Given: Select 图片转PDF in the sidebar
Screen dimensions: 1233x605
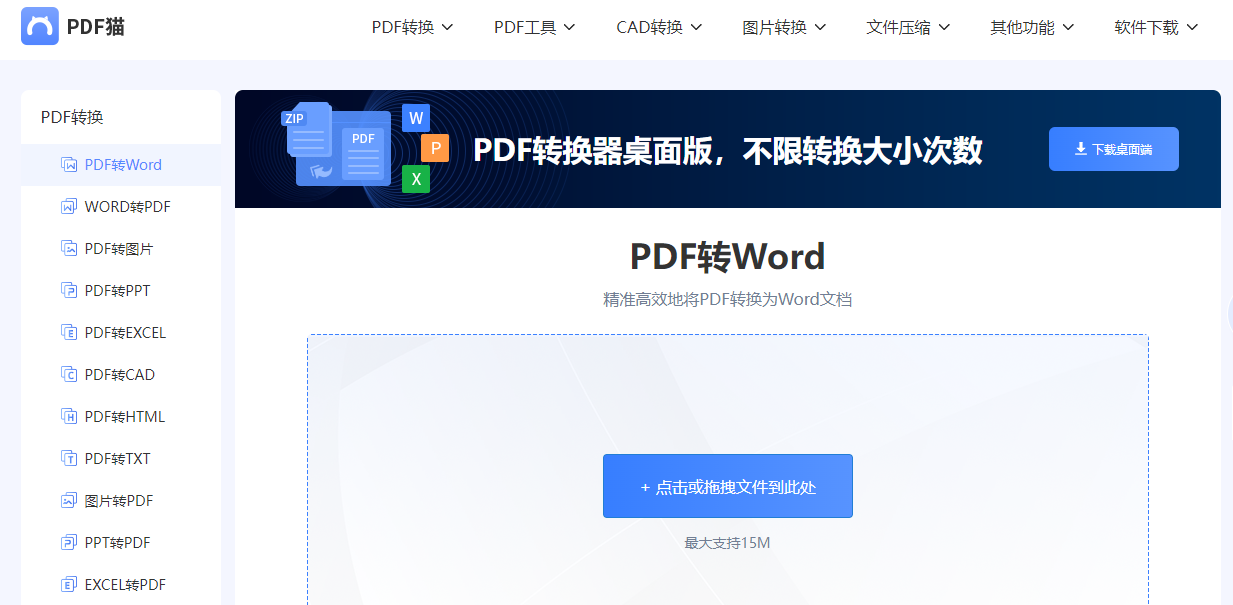Looking at the screenshot, I should click(121, 501).
